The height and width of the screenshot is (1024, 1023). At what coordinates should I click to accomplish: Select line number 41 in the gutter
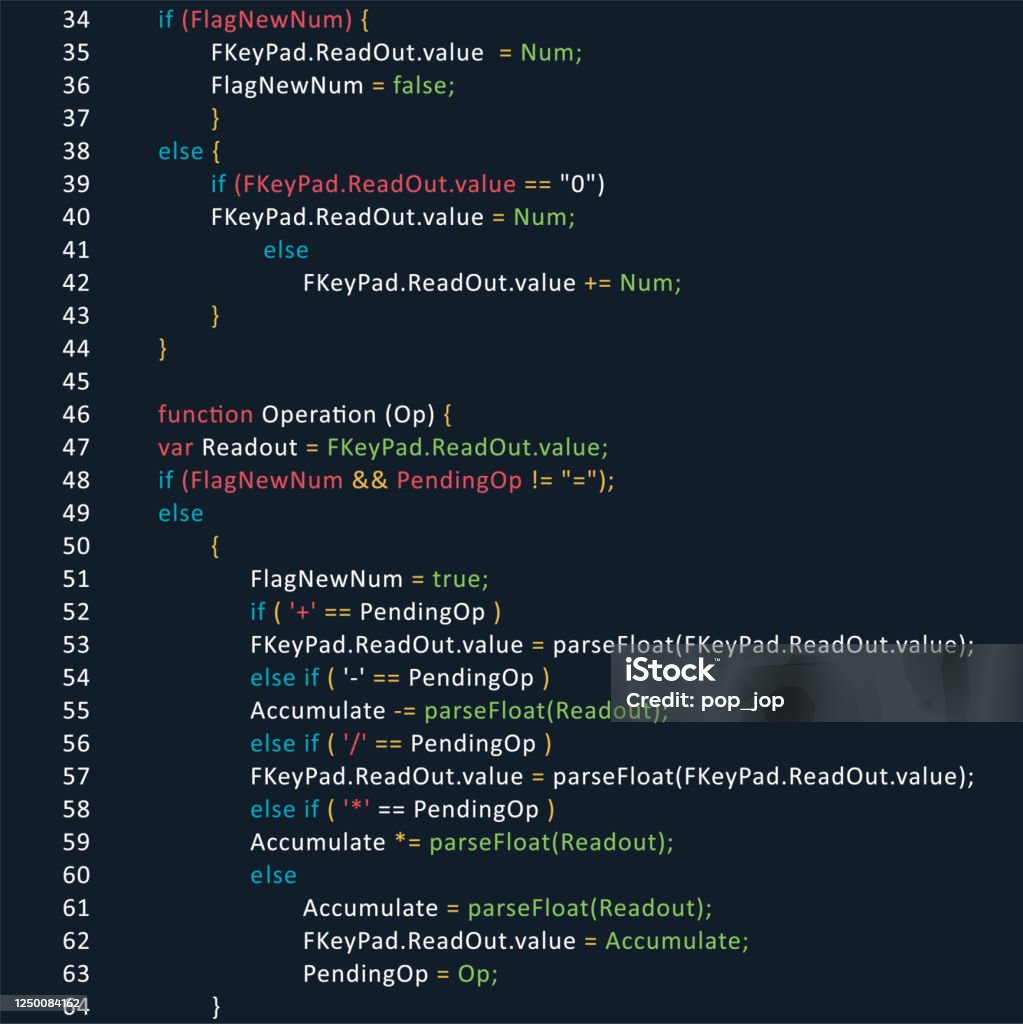pos(76,250)
